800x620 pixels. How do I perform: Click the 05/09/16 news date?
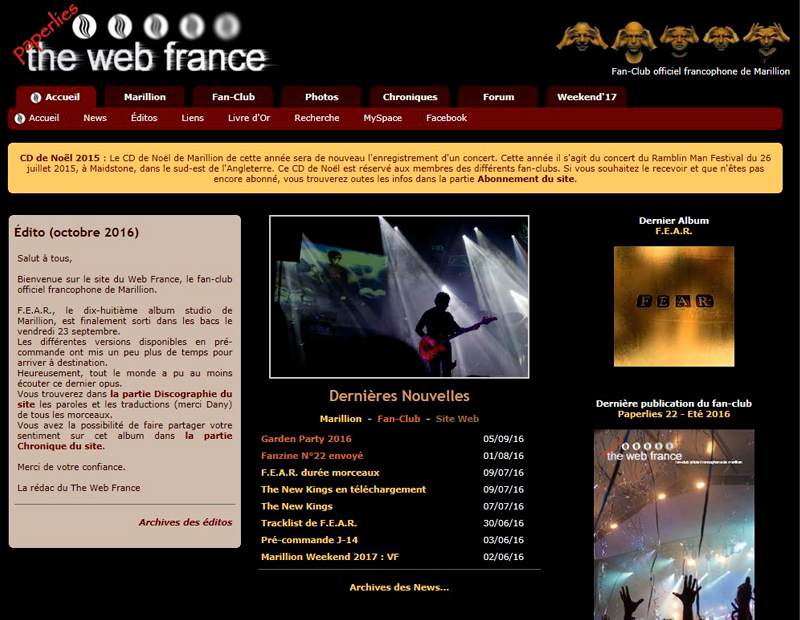coord(503,439)
